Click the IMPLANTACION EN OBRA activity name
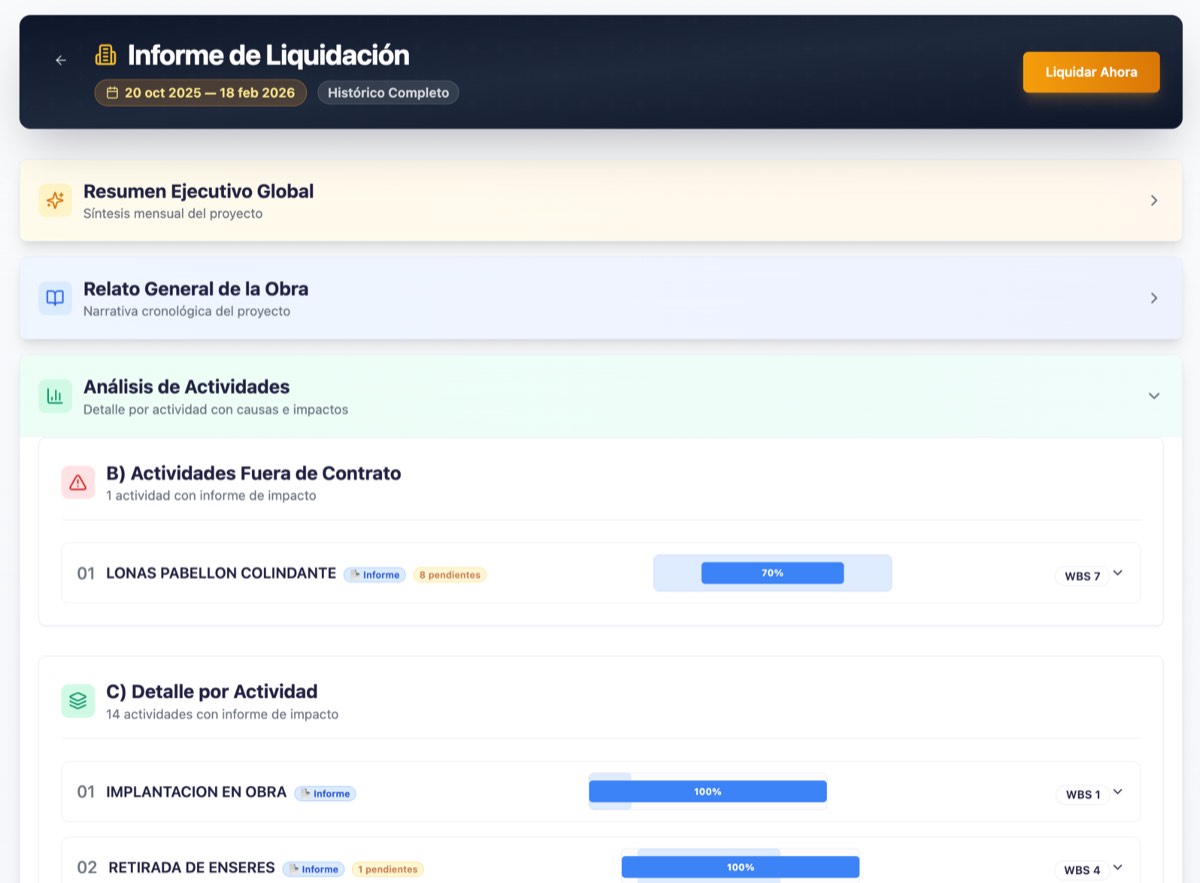The height and width of the screenshot is (883, 1200). click(196, 792)
